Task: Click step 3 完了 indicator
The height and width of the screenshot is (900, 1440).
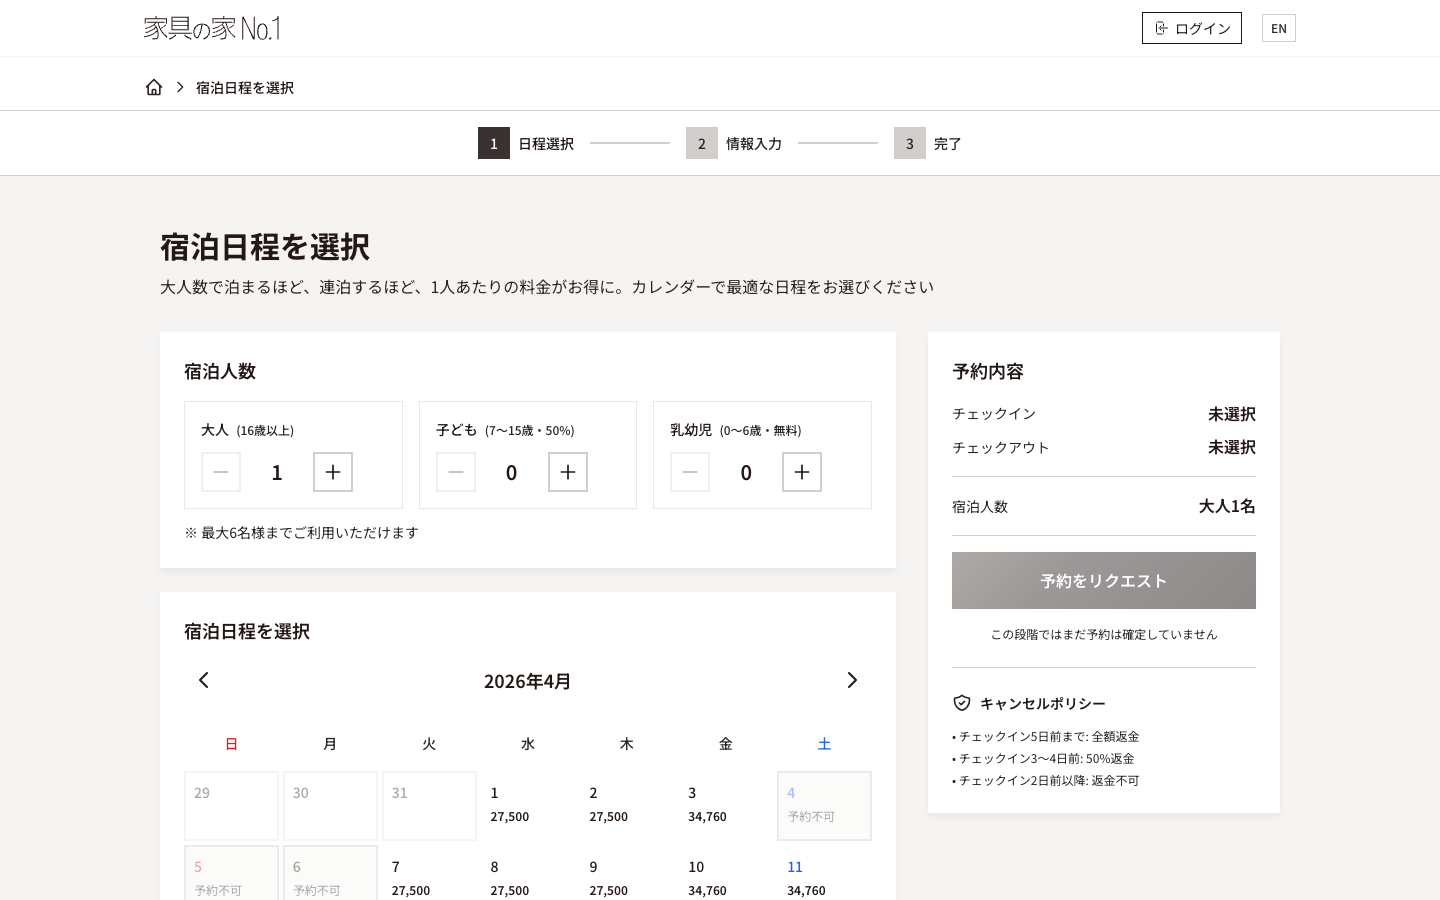Action: (x=928, y=143)
